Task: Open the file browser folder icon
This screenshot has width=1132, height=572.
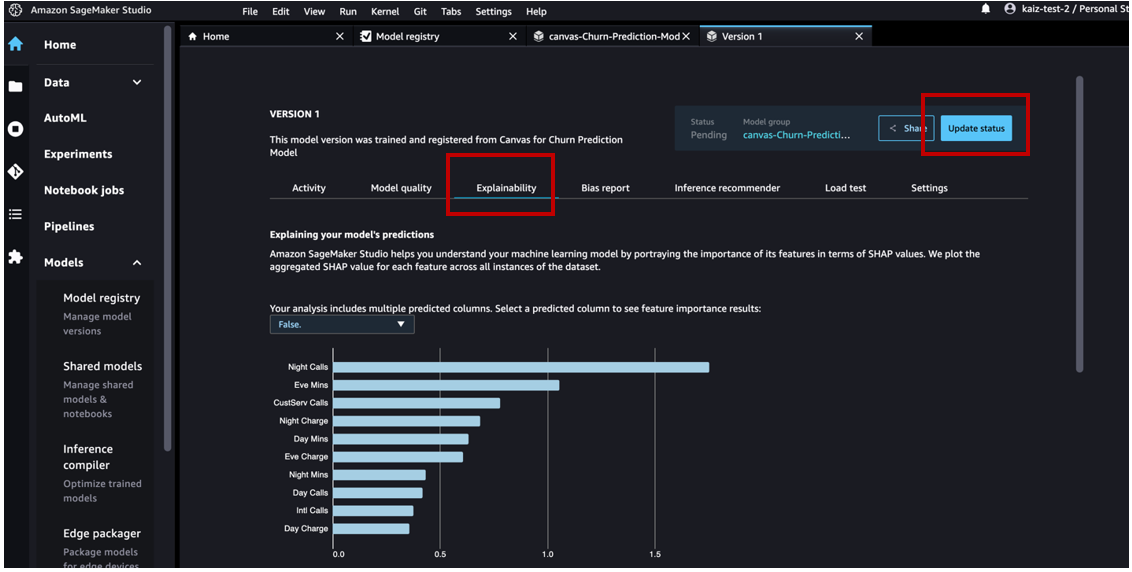Action: [15, 87]
